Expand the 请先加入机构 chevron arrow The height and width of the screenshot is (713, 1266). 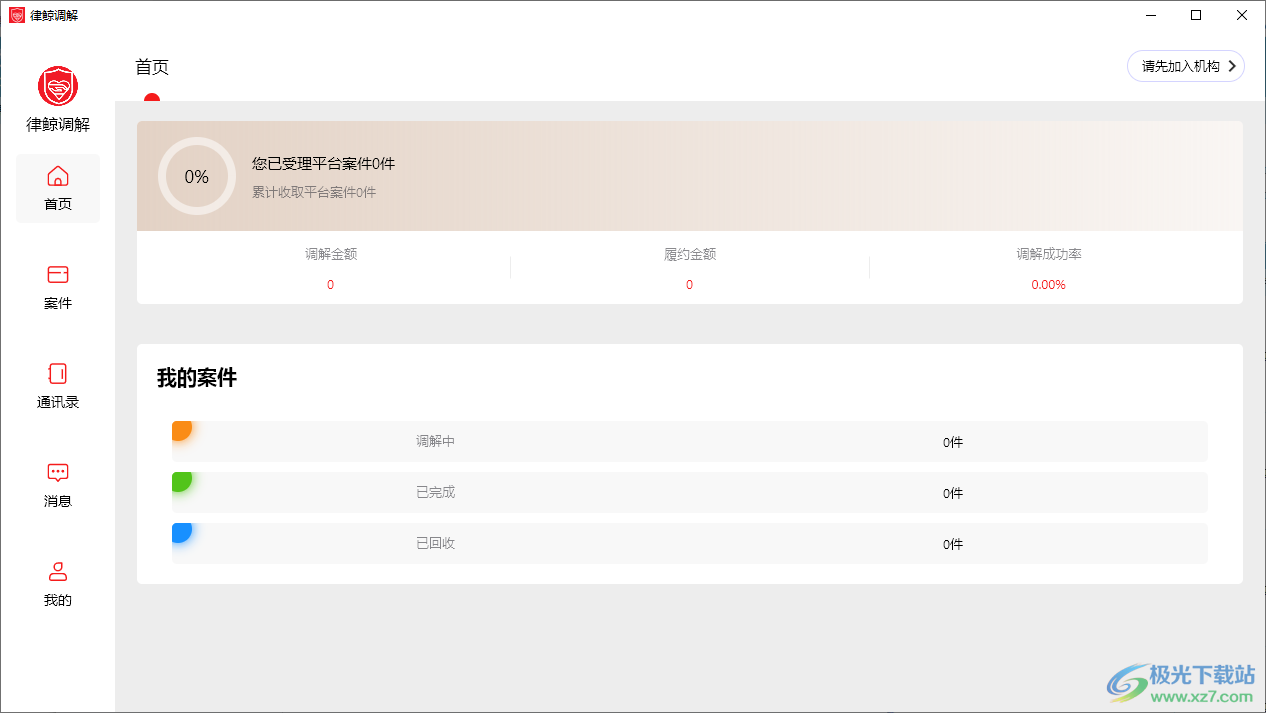tap(1232, 67)
